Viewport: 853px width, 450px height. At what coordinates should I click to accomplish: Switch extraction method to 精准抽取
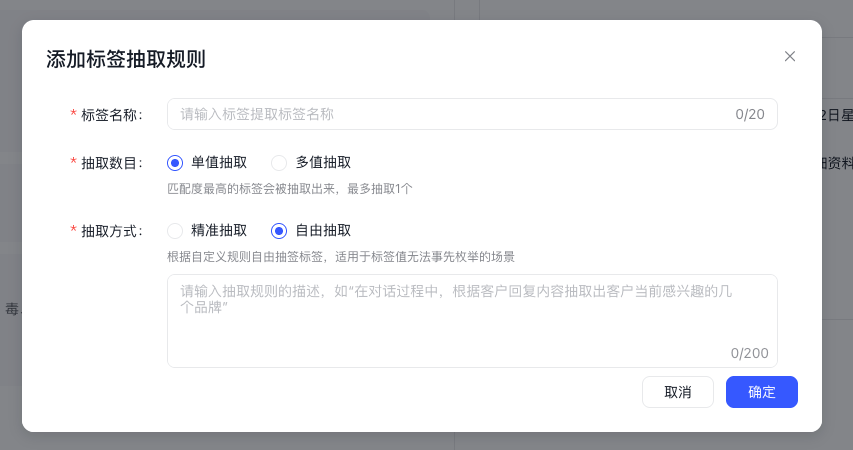point(176,230)
